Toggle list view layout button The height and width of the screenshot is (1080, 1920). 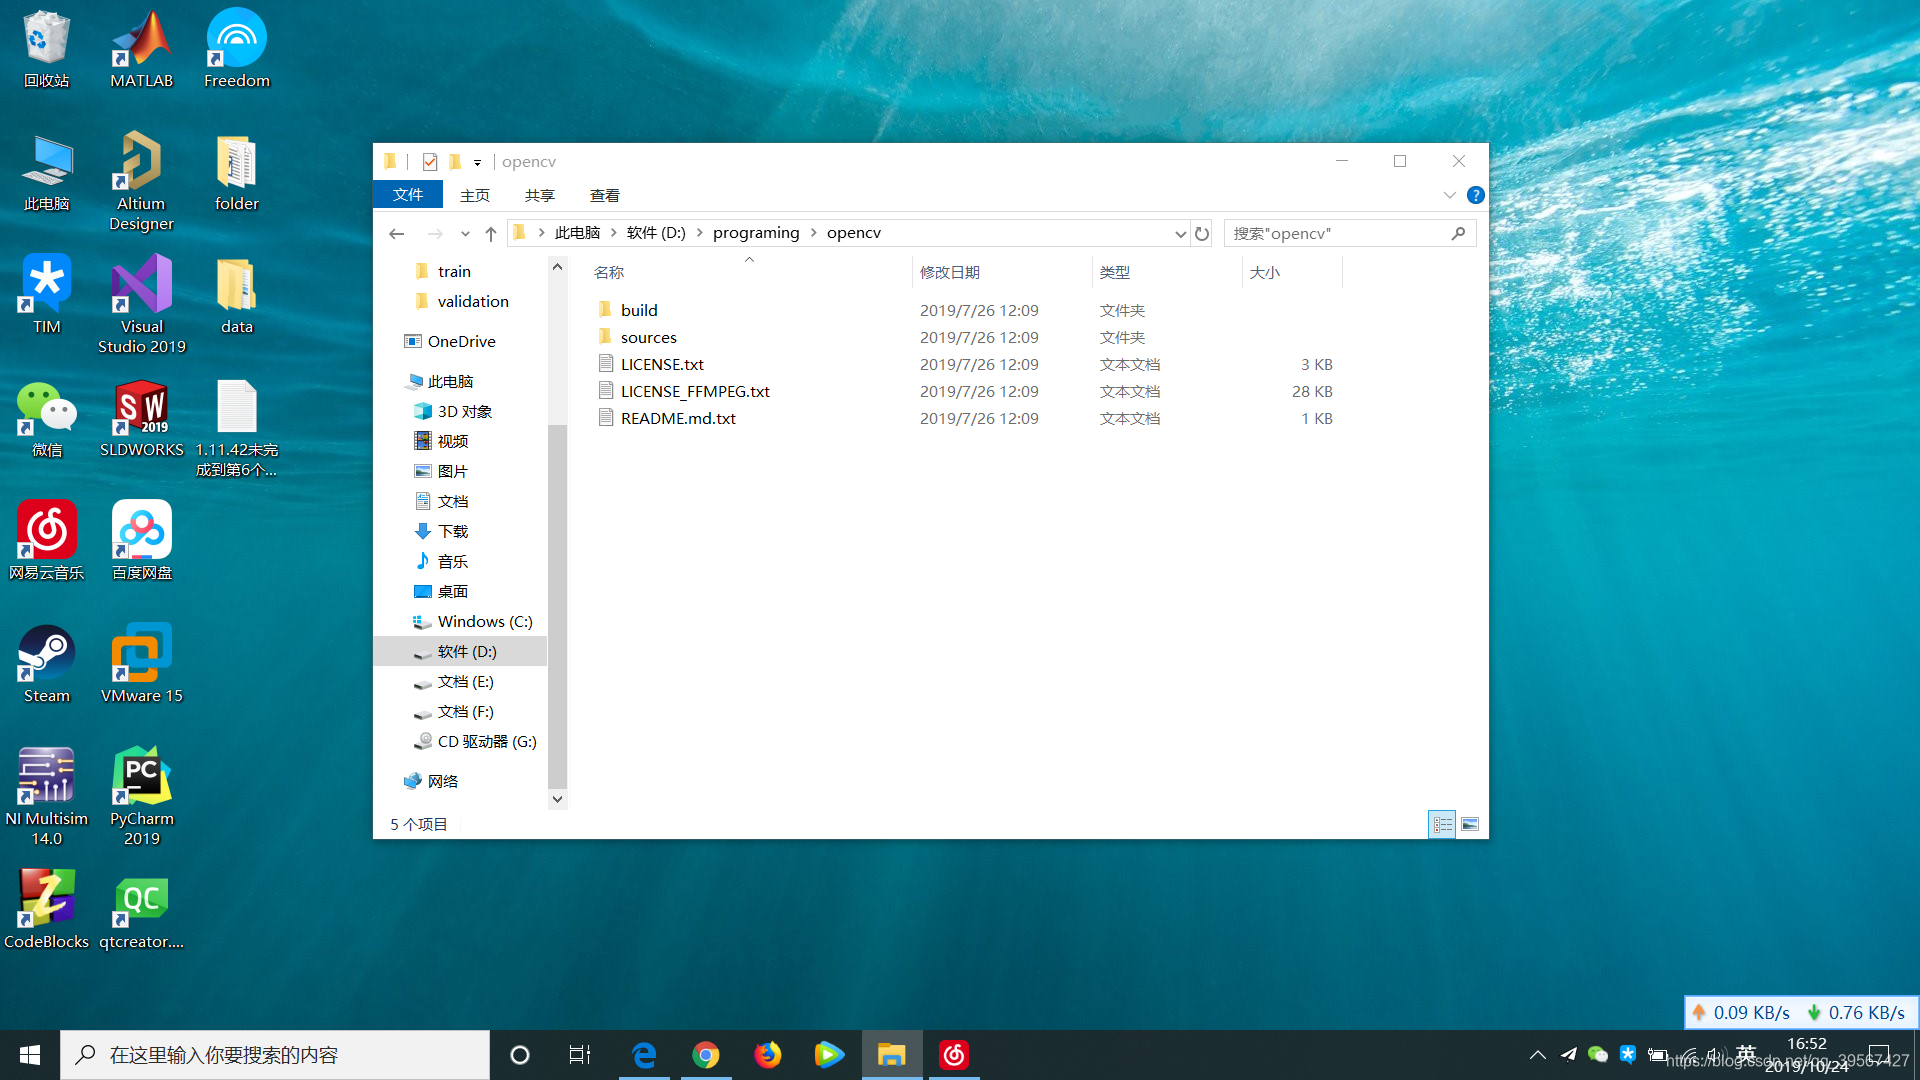(1443, 823)
